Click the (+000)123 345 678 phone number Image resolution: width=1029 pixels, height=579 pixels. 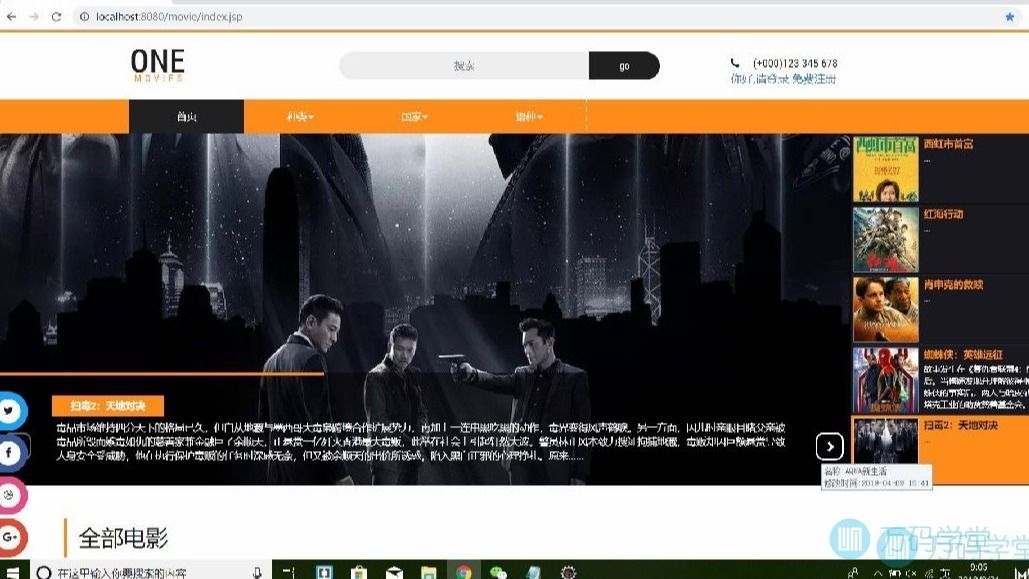coord(795,63)
